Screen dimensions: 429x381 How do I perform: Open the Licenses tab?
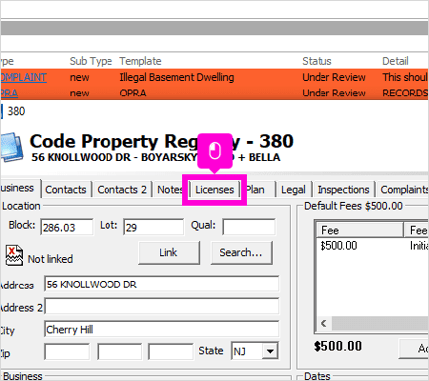coord(214,190)
